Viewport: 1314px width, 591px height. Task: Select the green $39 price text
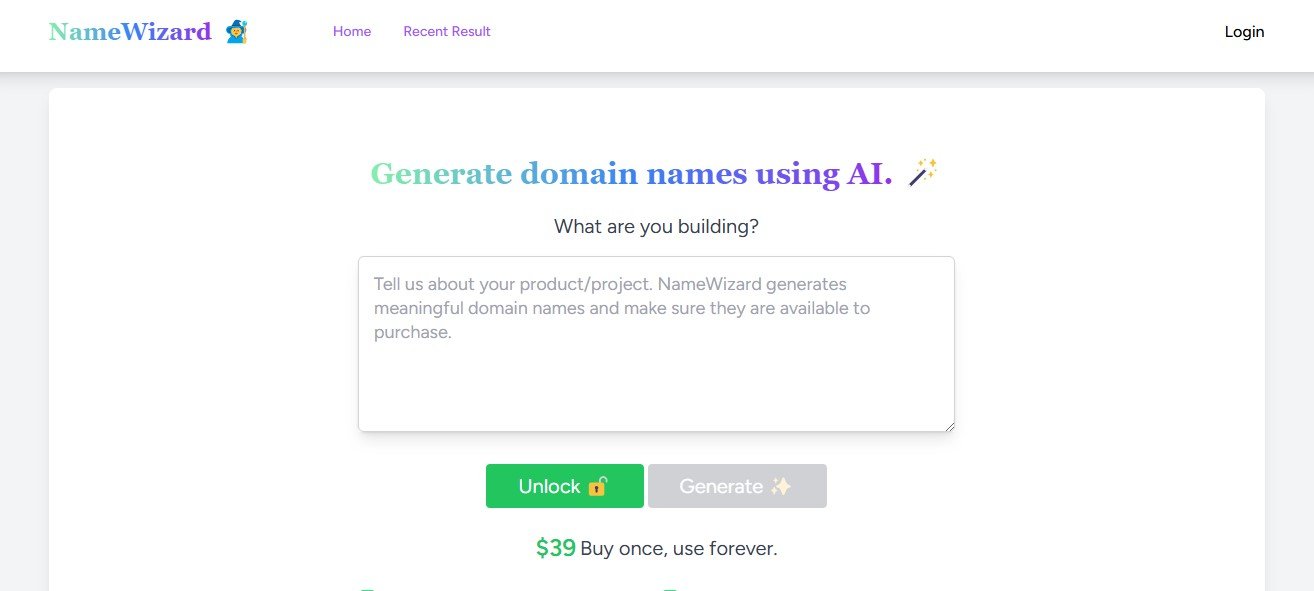556,548
